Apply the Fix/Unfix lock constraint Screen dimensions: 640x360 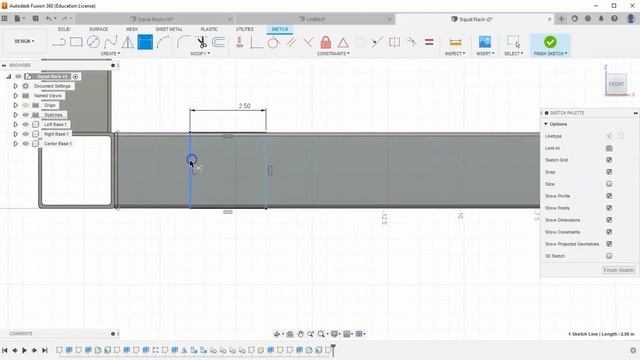(x=326, y=42)
